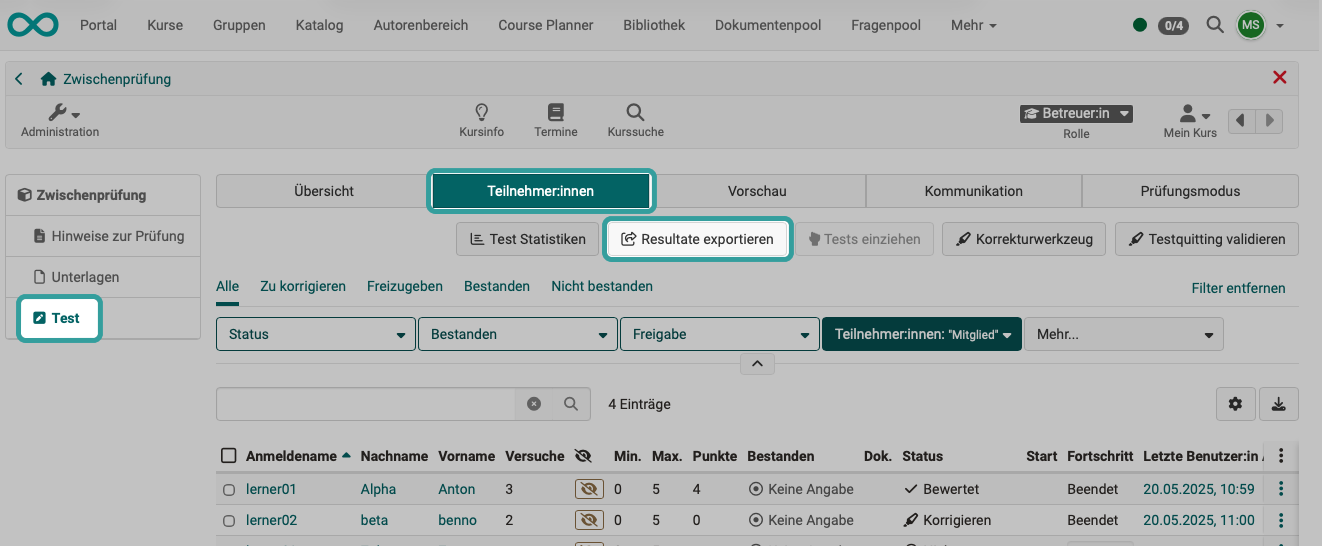Open table settings gear icon
The width and height of the screenshot is (1322, 546).
pyautogui.click(x=1236, y=404)
